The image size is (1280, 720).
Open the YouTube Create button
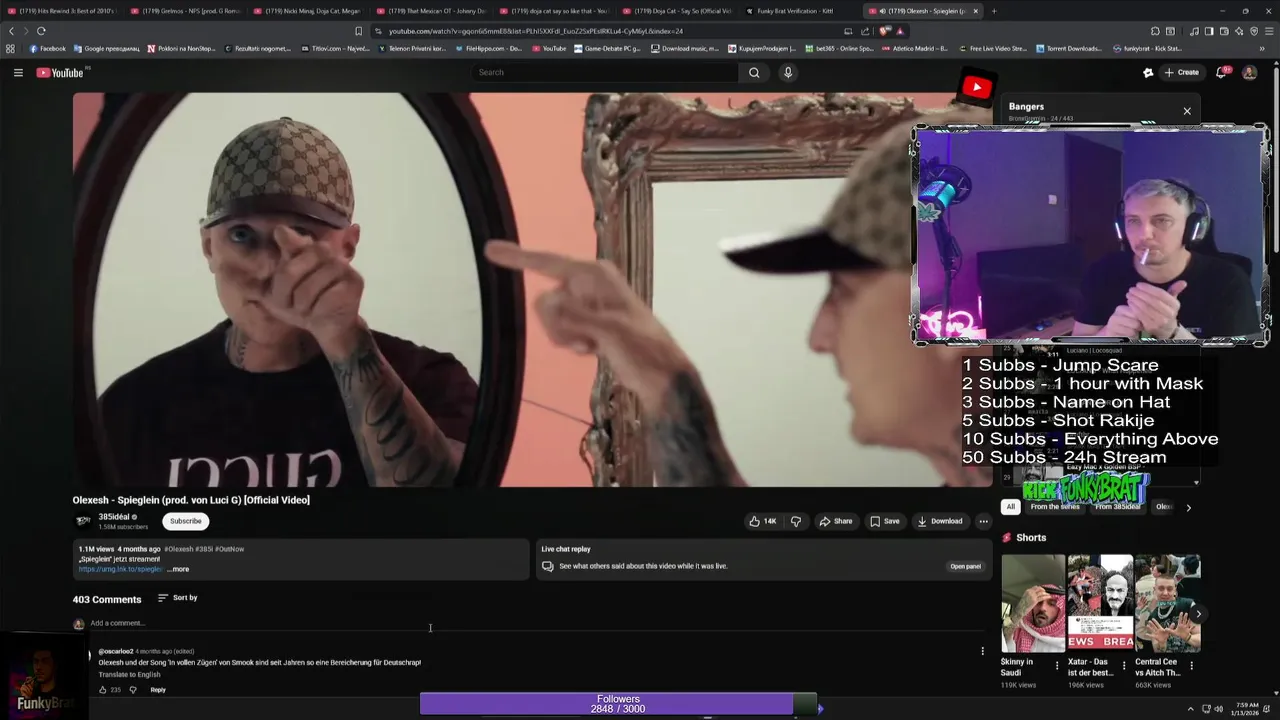tap(1181, 72)
